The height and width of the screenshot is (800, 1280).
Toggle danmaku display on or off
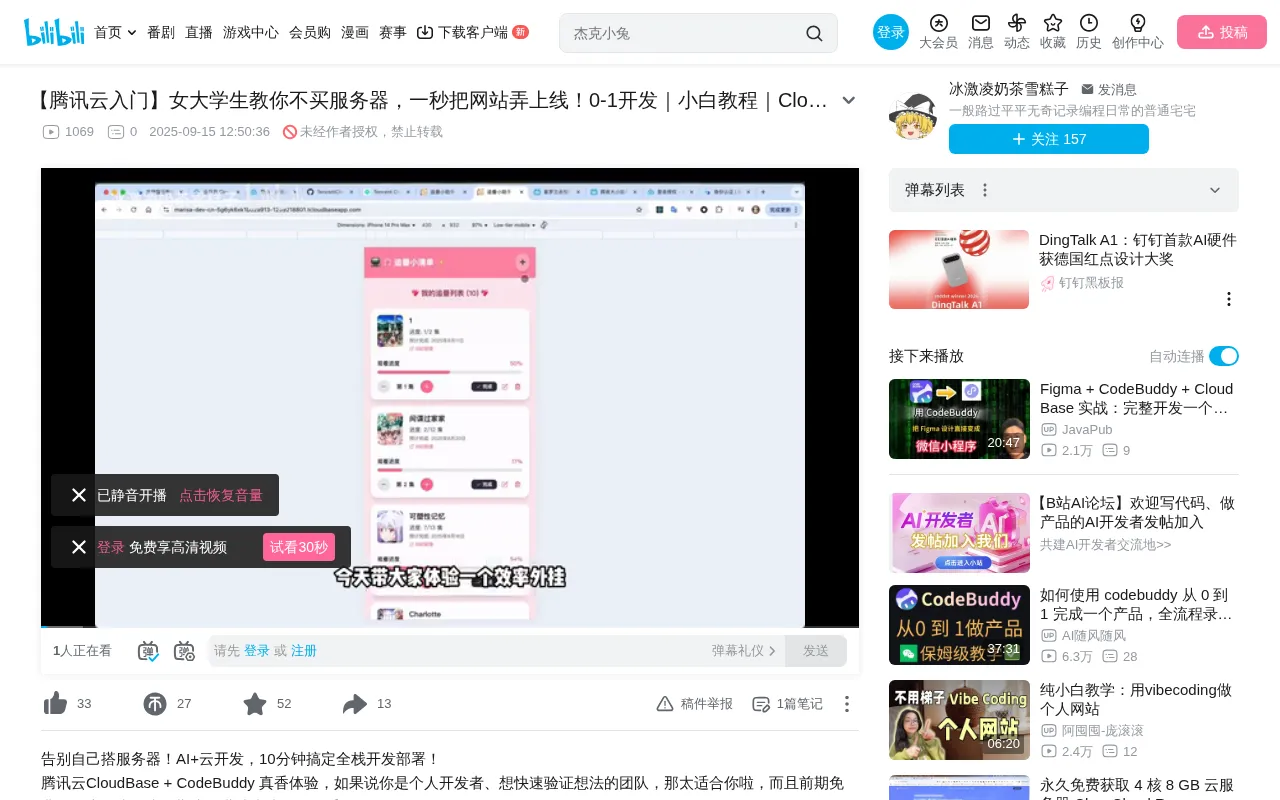[148, 651]
